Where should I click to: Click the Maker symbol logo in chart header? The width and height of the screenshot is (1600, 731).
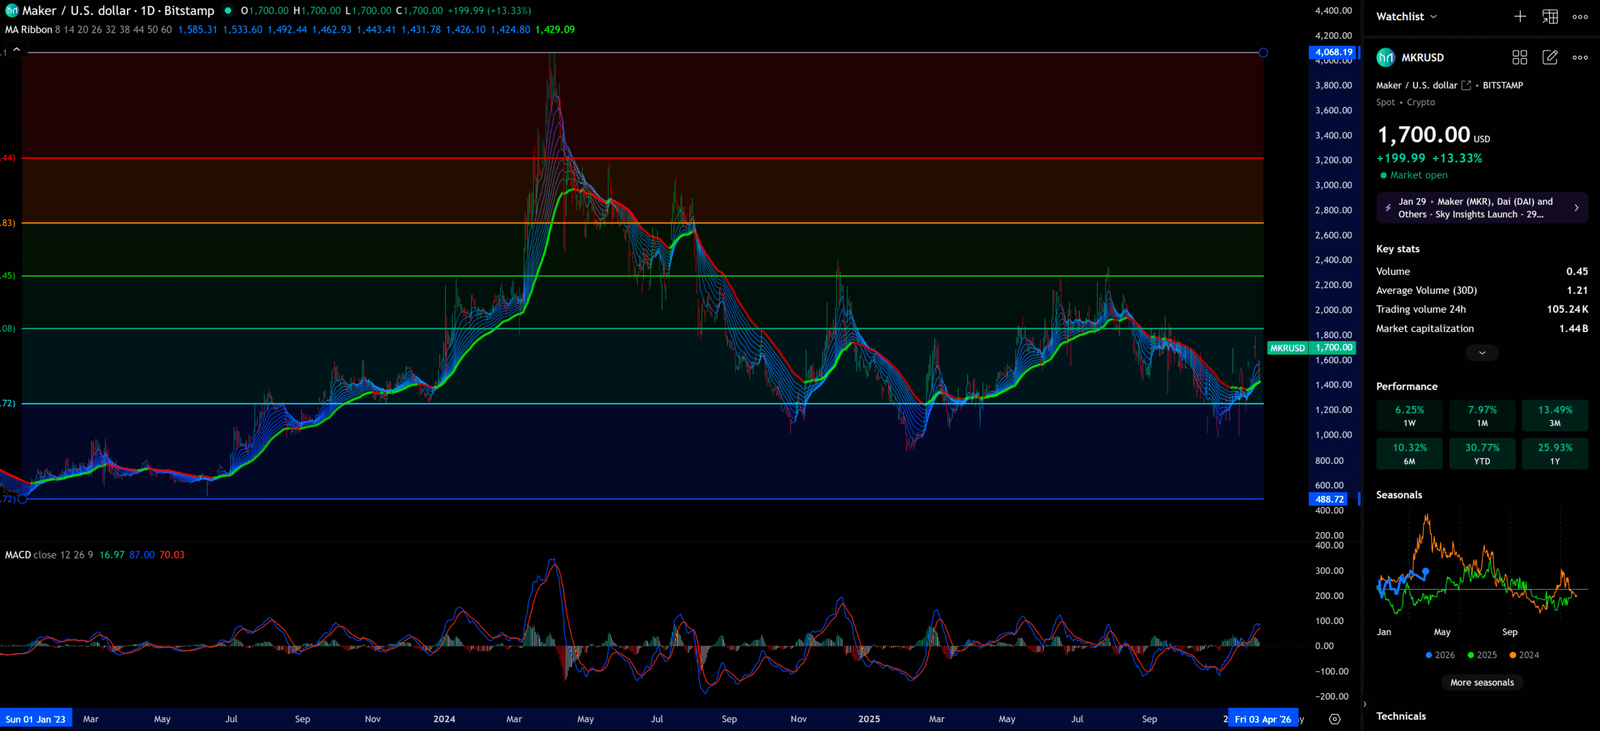12,11
